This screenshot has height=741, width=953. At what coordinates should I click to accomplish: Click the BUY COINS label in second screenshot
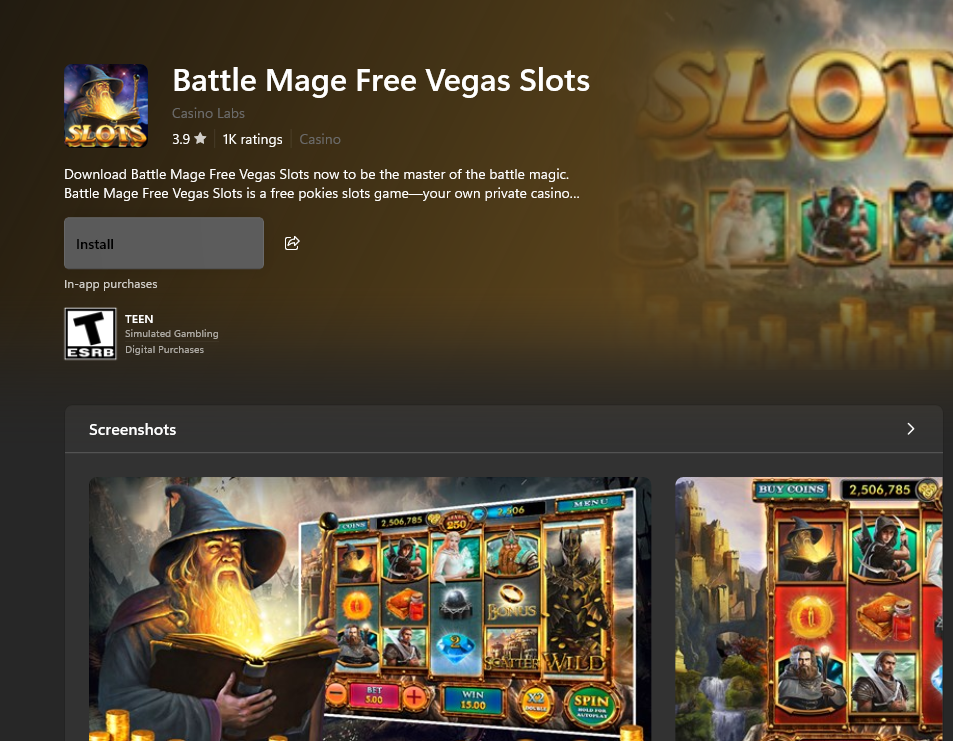[791, 489]
